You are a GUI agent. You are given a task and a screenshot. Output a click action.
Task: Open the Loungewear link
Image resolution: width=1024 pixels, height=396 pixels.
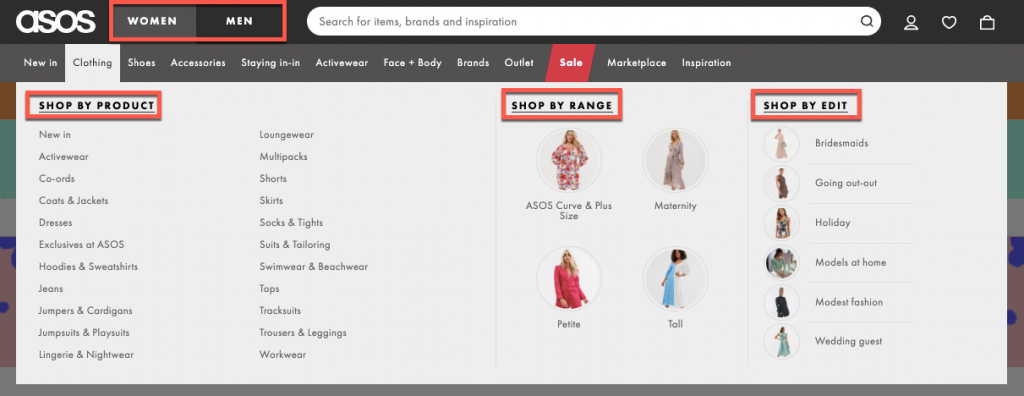(x=287, y=135)
